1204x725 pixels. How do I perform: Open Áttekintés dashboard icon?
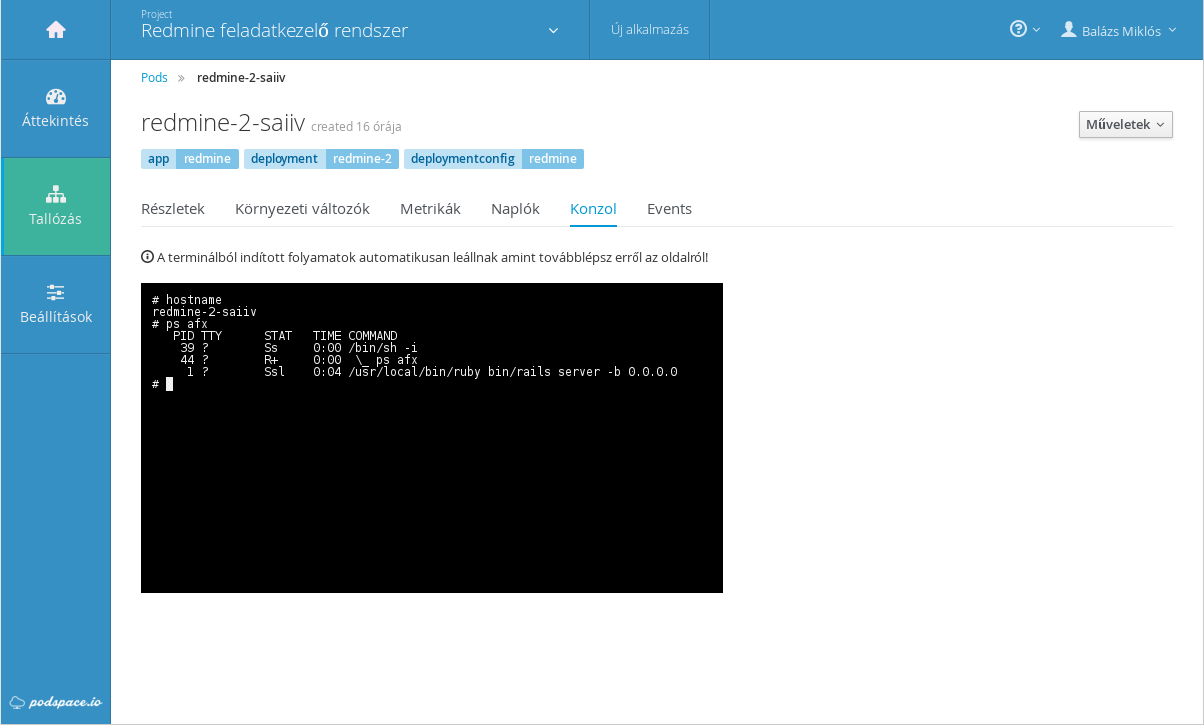pos(56,97)
